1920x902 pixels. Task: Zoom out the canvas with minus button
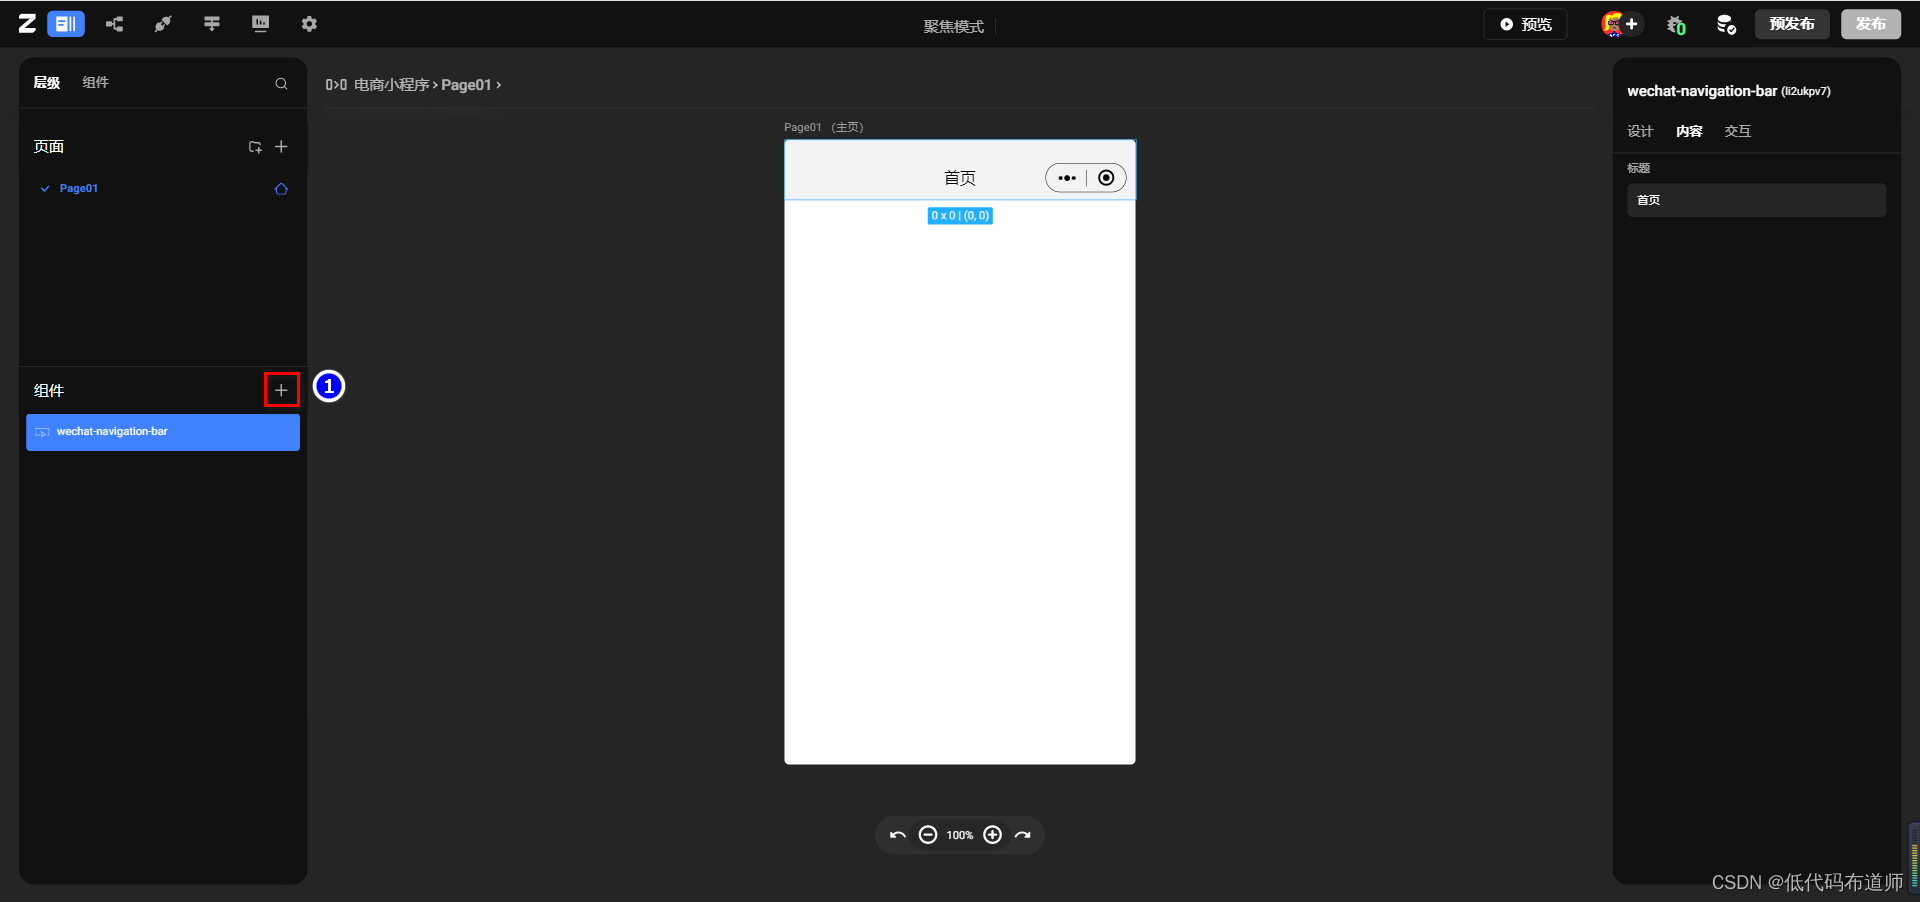tap(928, 835)
